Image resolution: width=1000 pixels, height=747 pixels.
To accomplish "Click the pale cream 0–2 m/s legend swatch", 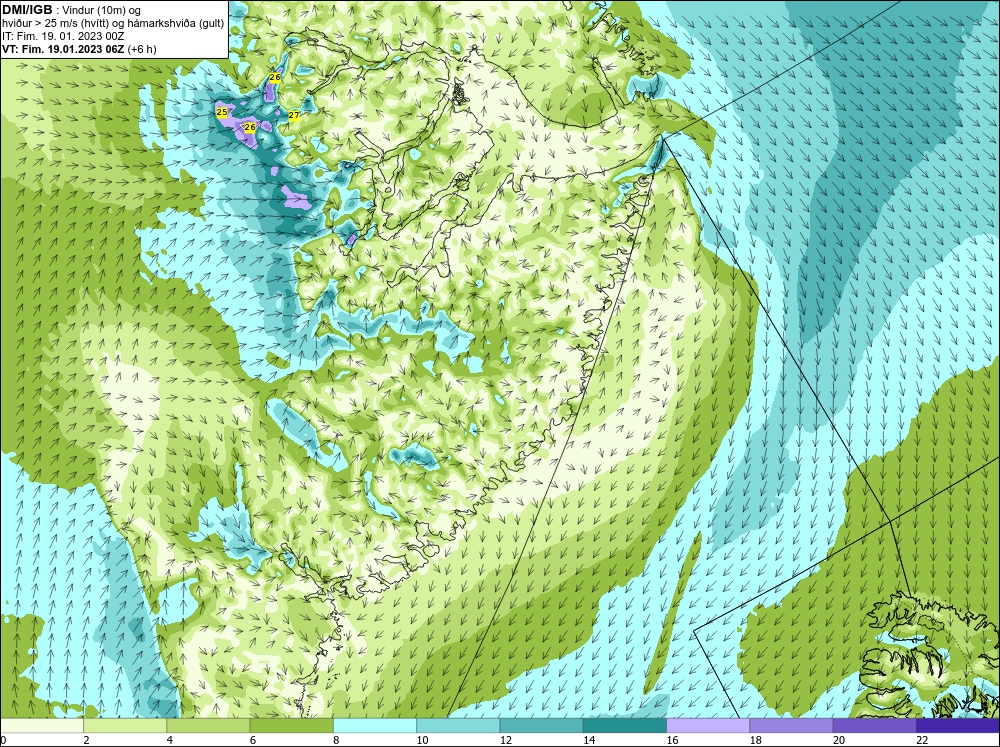I will (41, 725).
